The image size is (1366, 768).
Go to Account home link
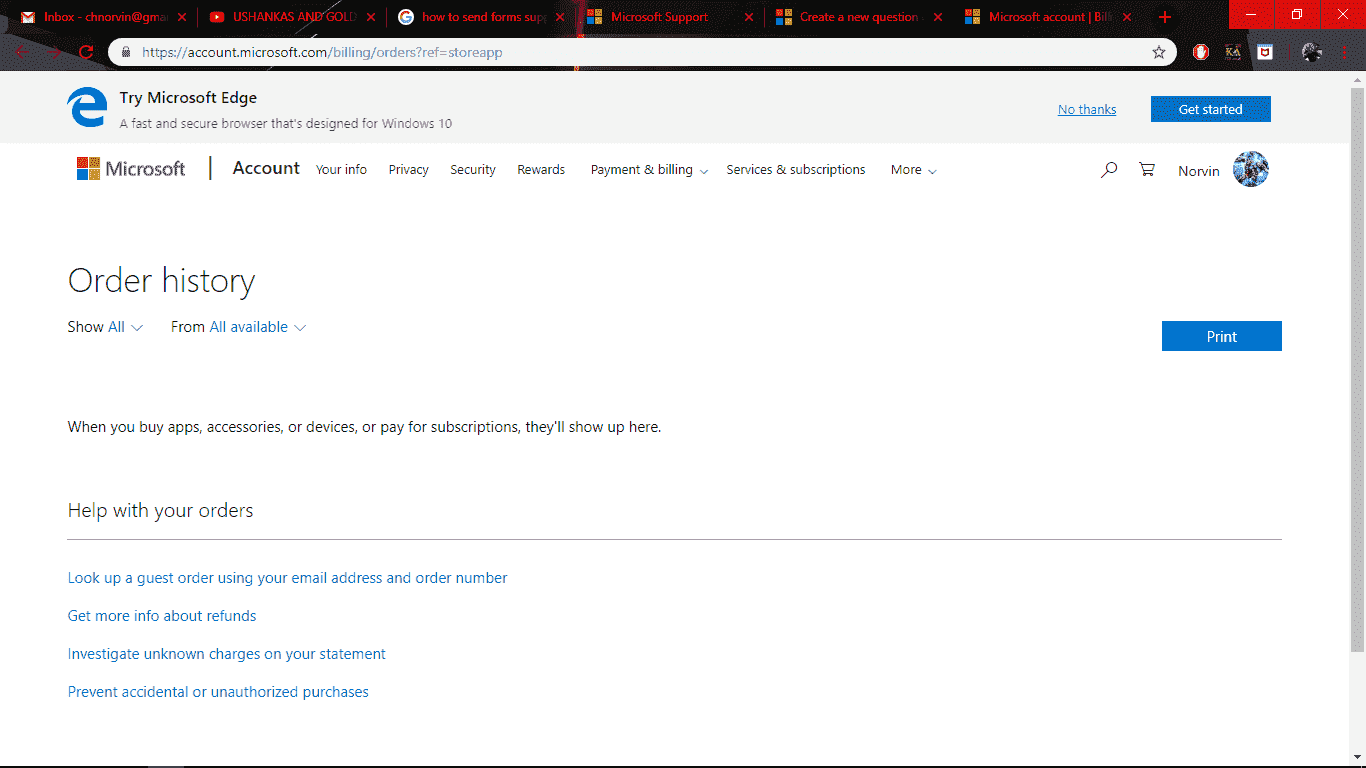266,168
